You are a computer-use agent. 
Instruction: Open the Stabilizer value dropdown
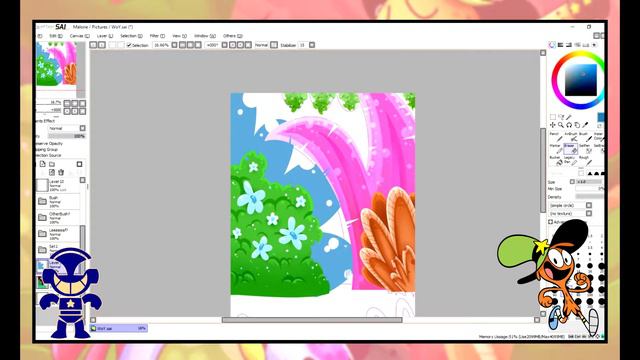312,45
